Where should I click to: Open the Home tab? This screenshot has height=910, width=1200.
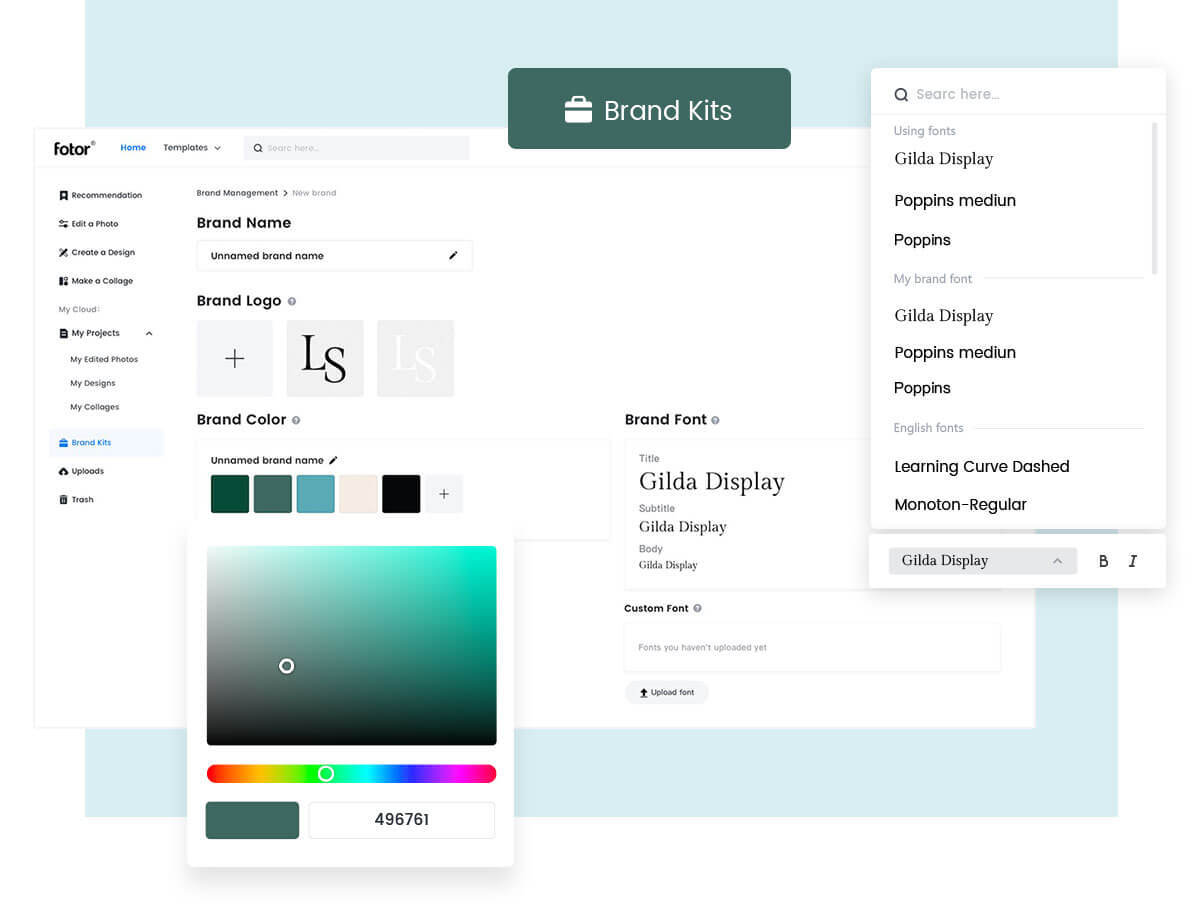click(x=133, y=148)
